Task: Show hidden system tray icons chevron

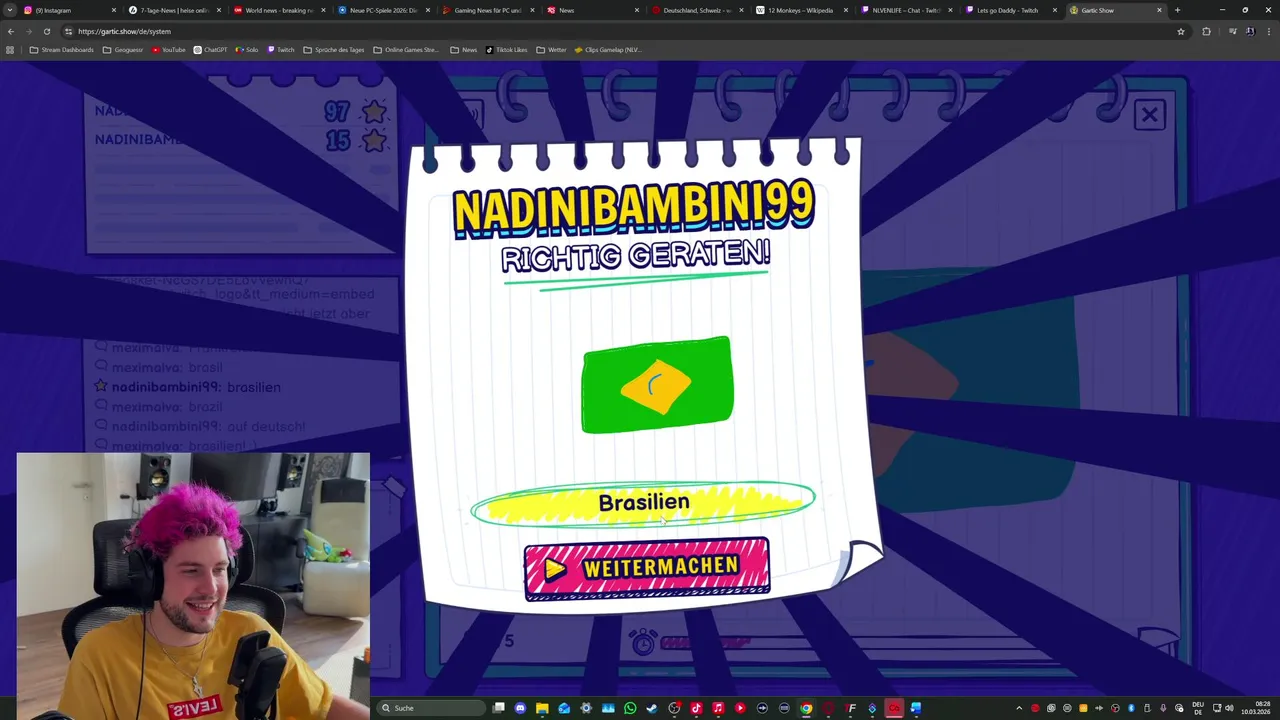Action: 1019,708
